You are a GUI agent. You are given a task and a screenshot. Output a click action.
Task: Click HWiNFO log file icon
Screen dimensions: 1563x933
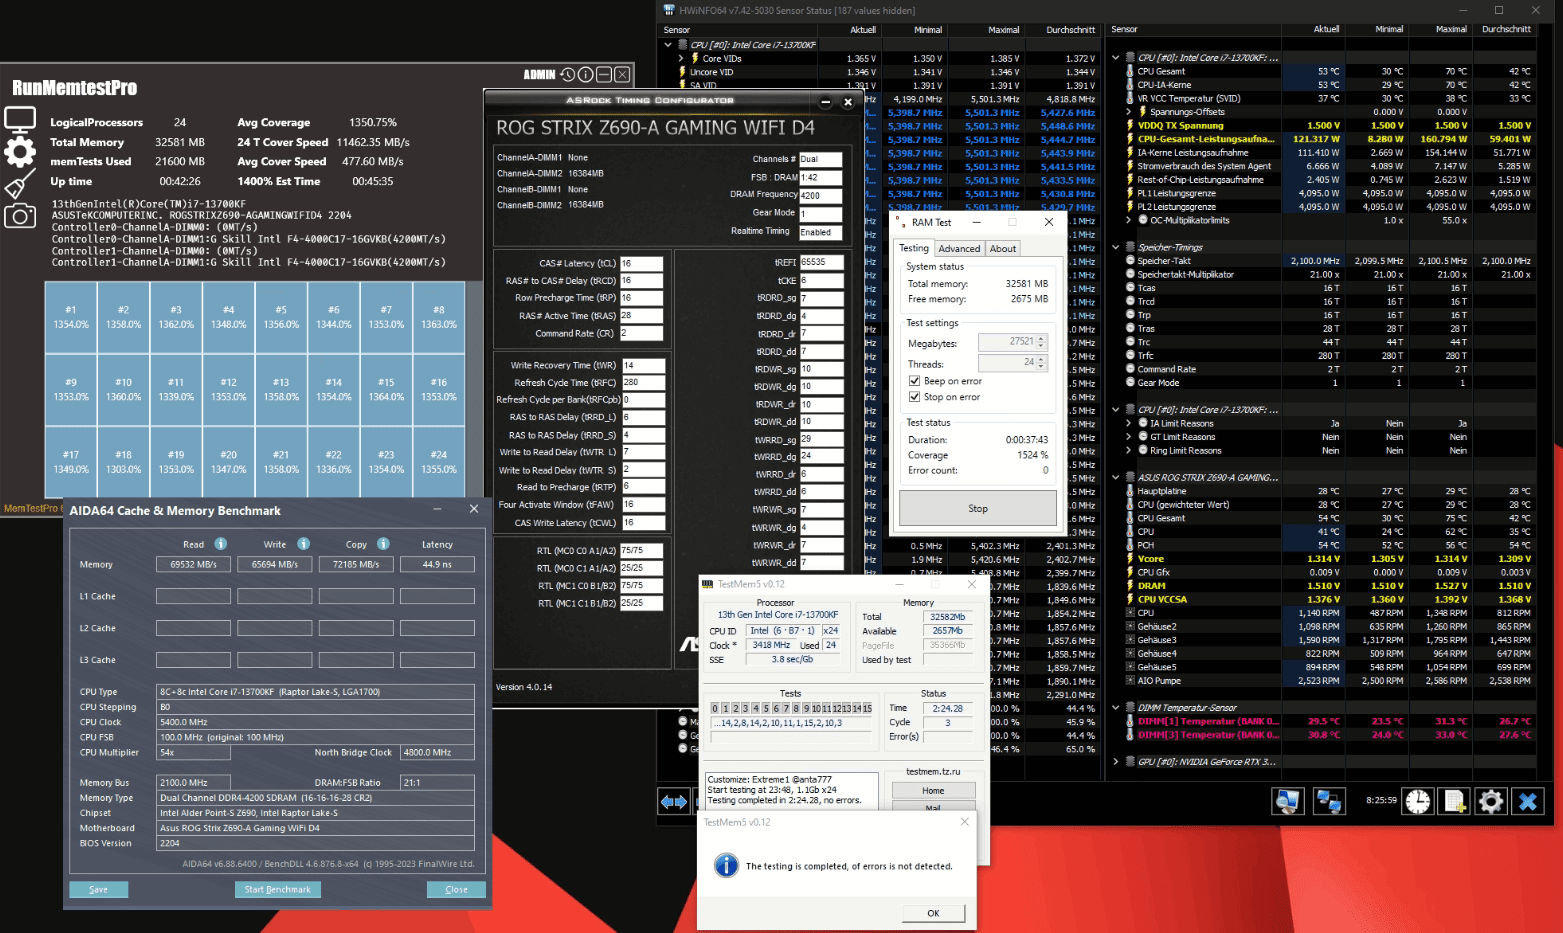coord(1455,801)
